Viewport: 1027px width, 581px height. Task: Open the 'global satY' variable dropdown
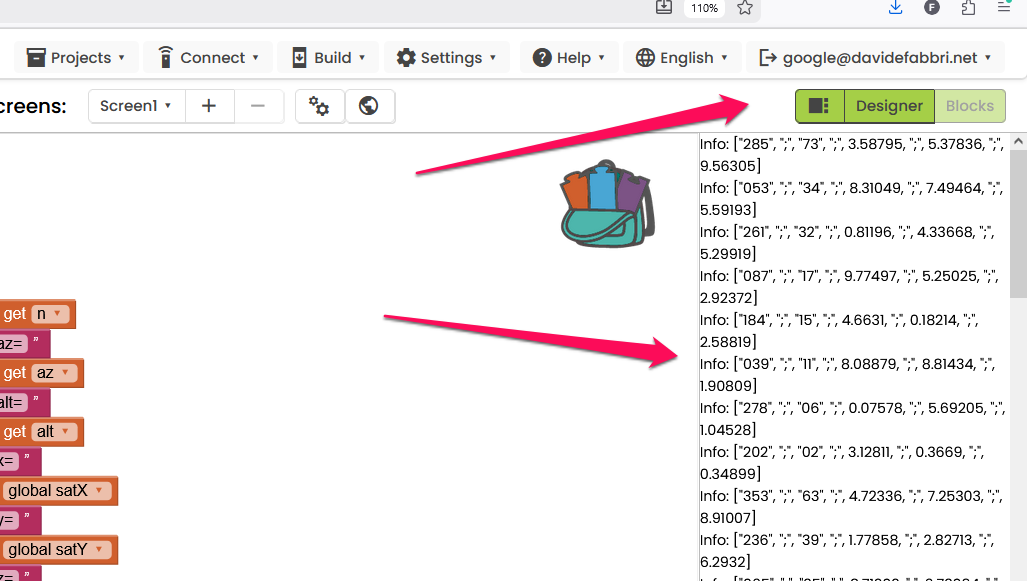[56, 550]
